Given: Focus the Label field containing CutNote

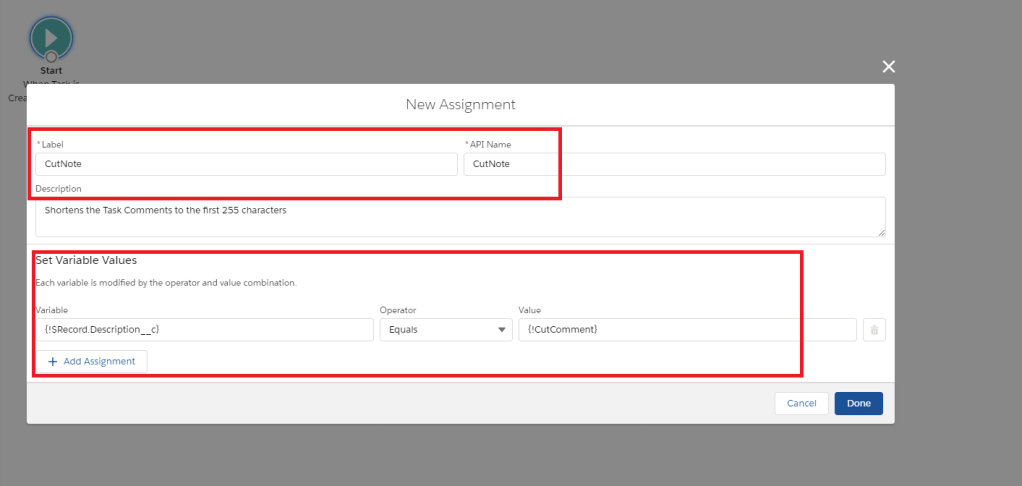Looking at the screenshot, I should [246, 164].
